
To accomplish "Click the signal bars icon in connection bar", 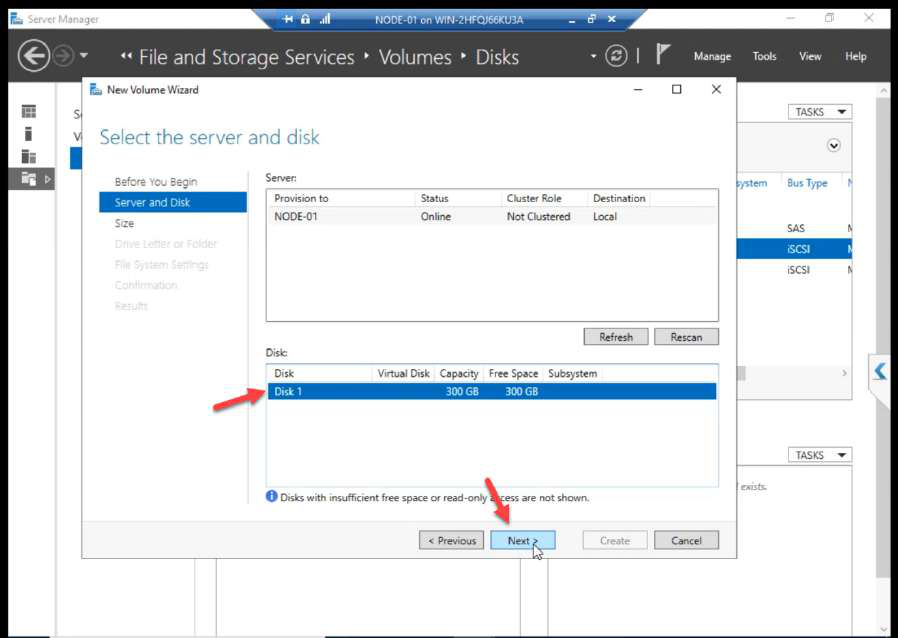I will [325, 19].
